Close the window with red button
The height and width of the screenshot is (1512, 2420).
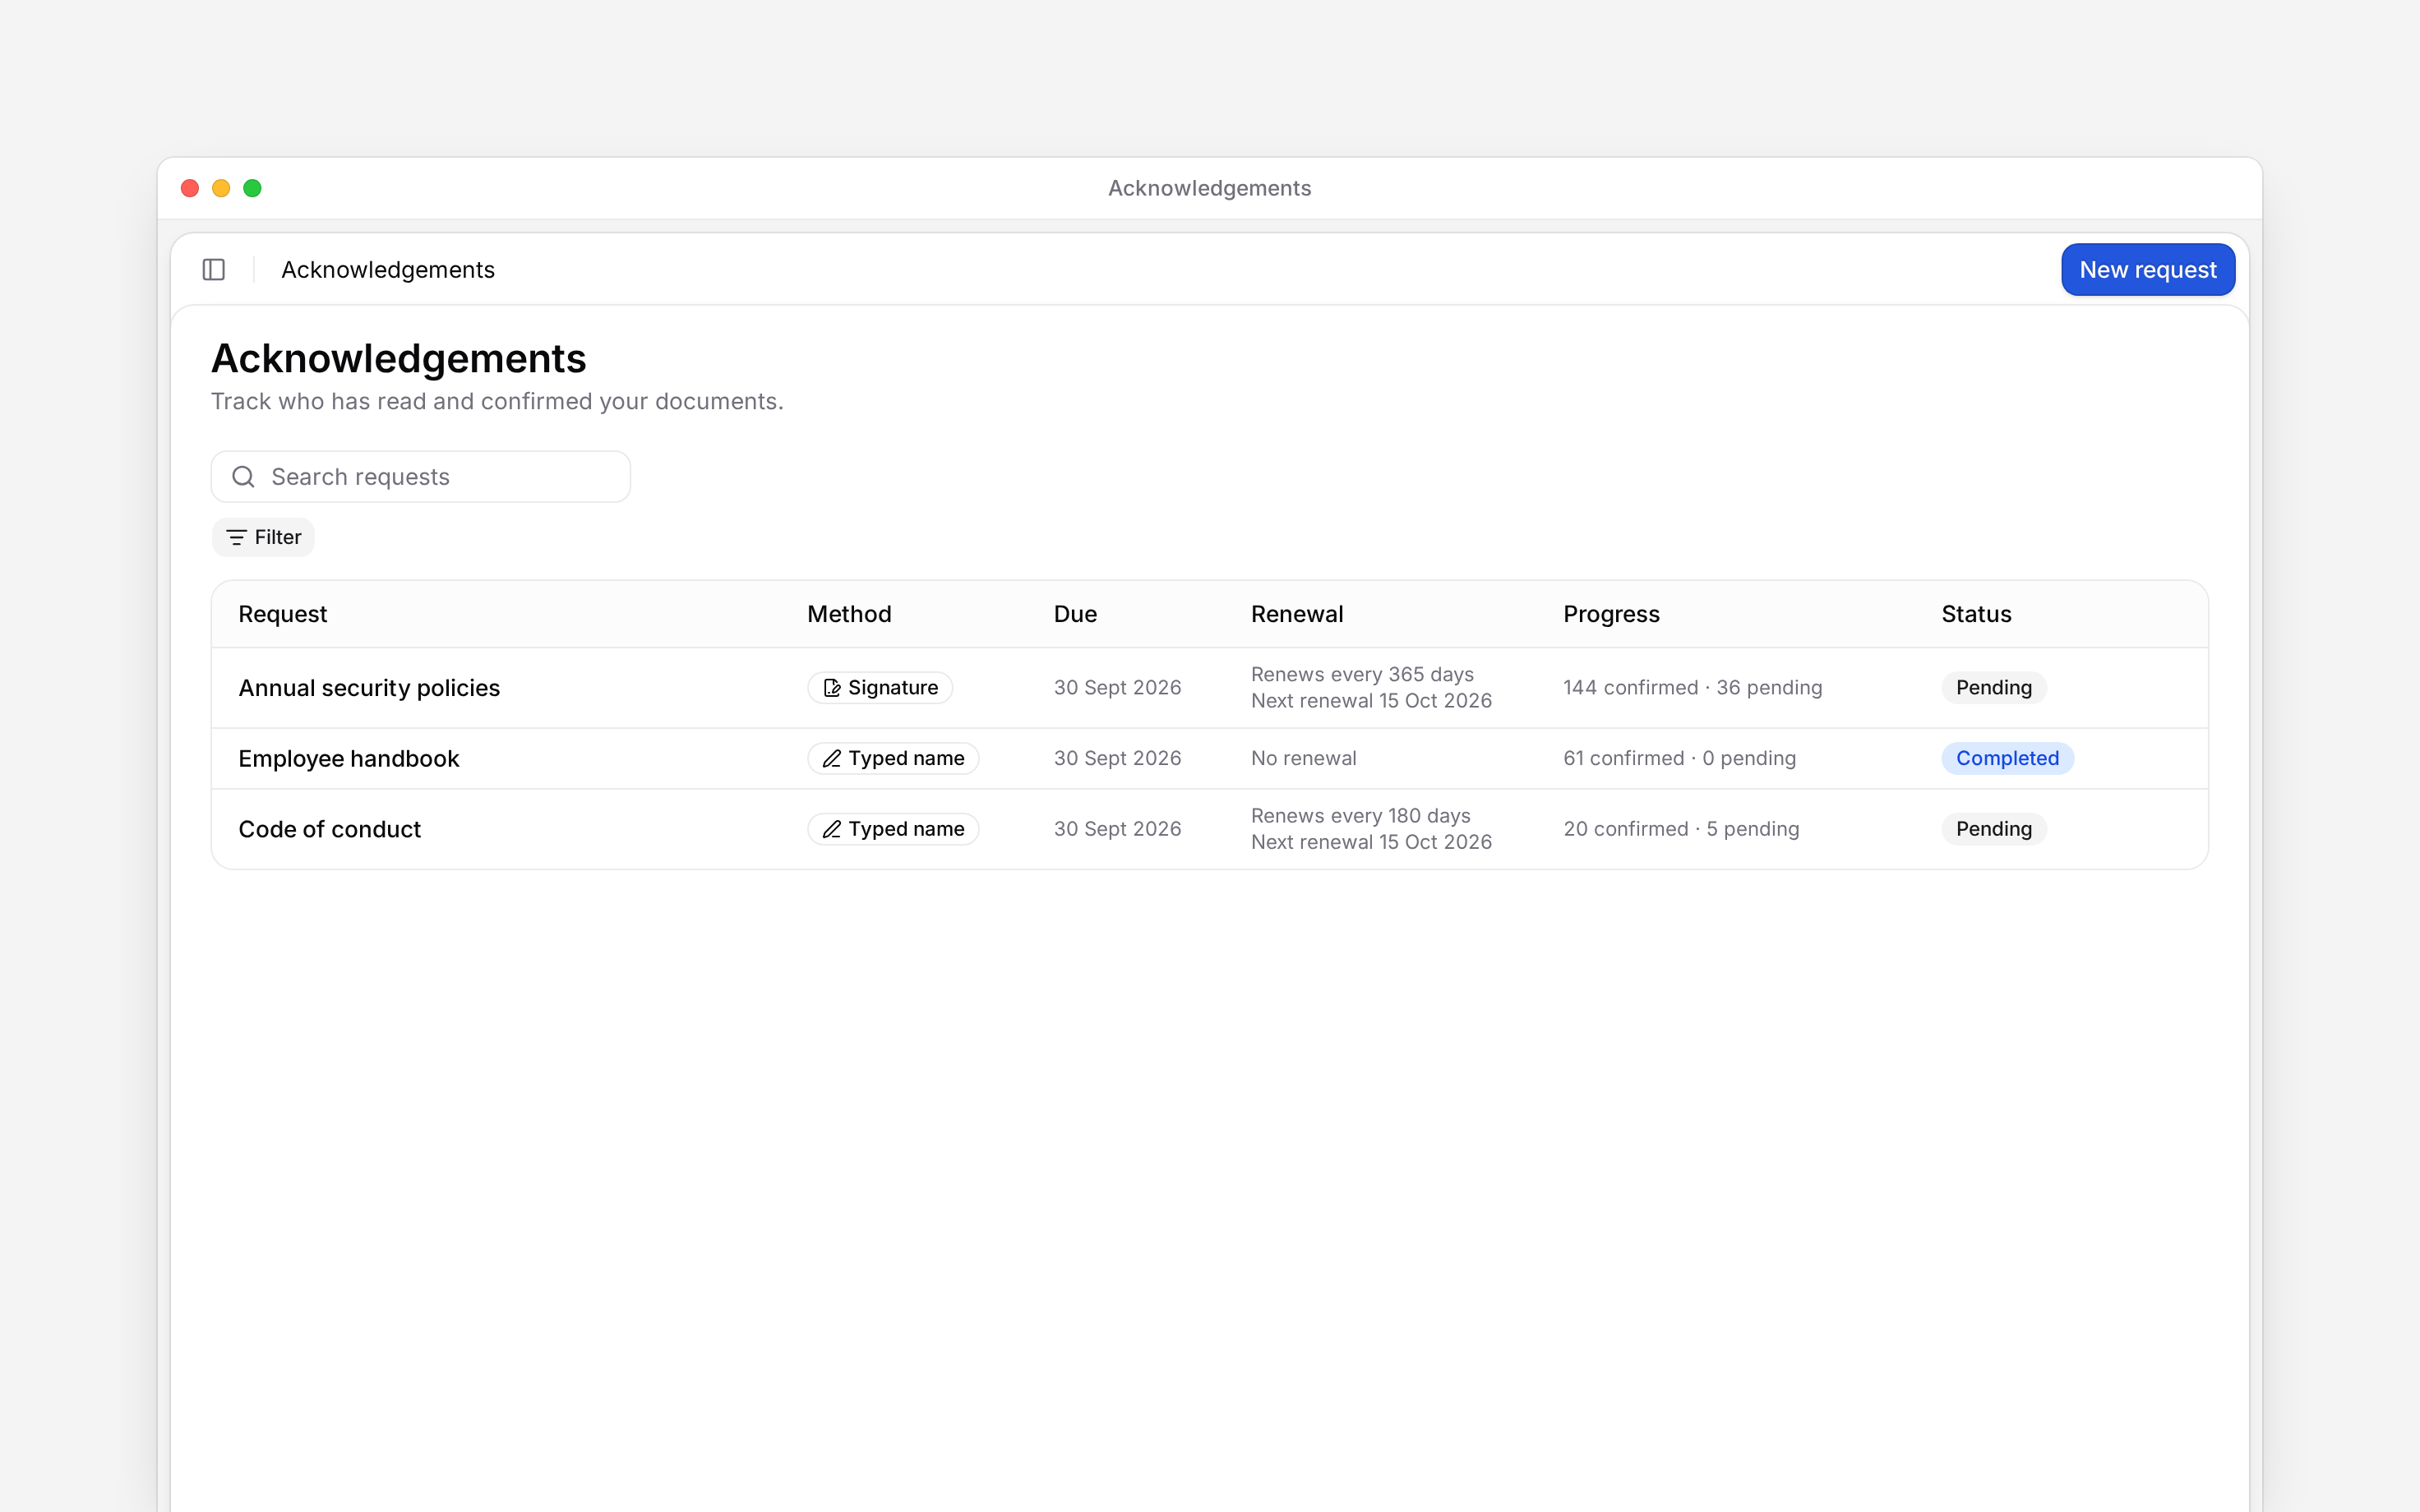190,188
